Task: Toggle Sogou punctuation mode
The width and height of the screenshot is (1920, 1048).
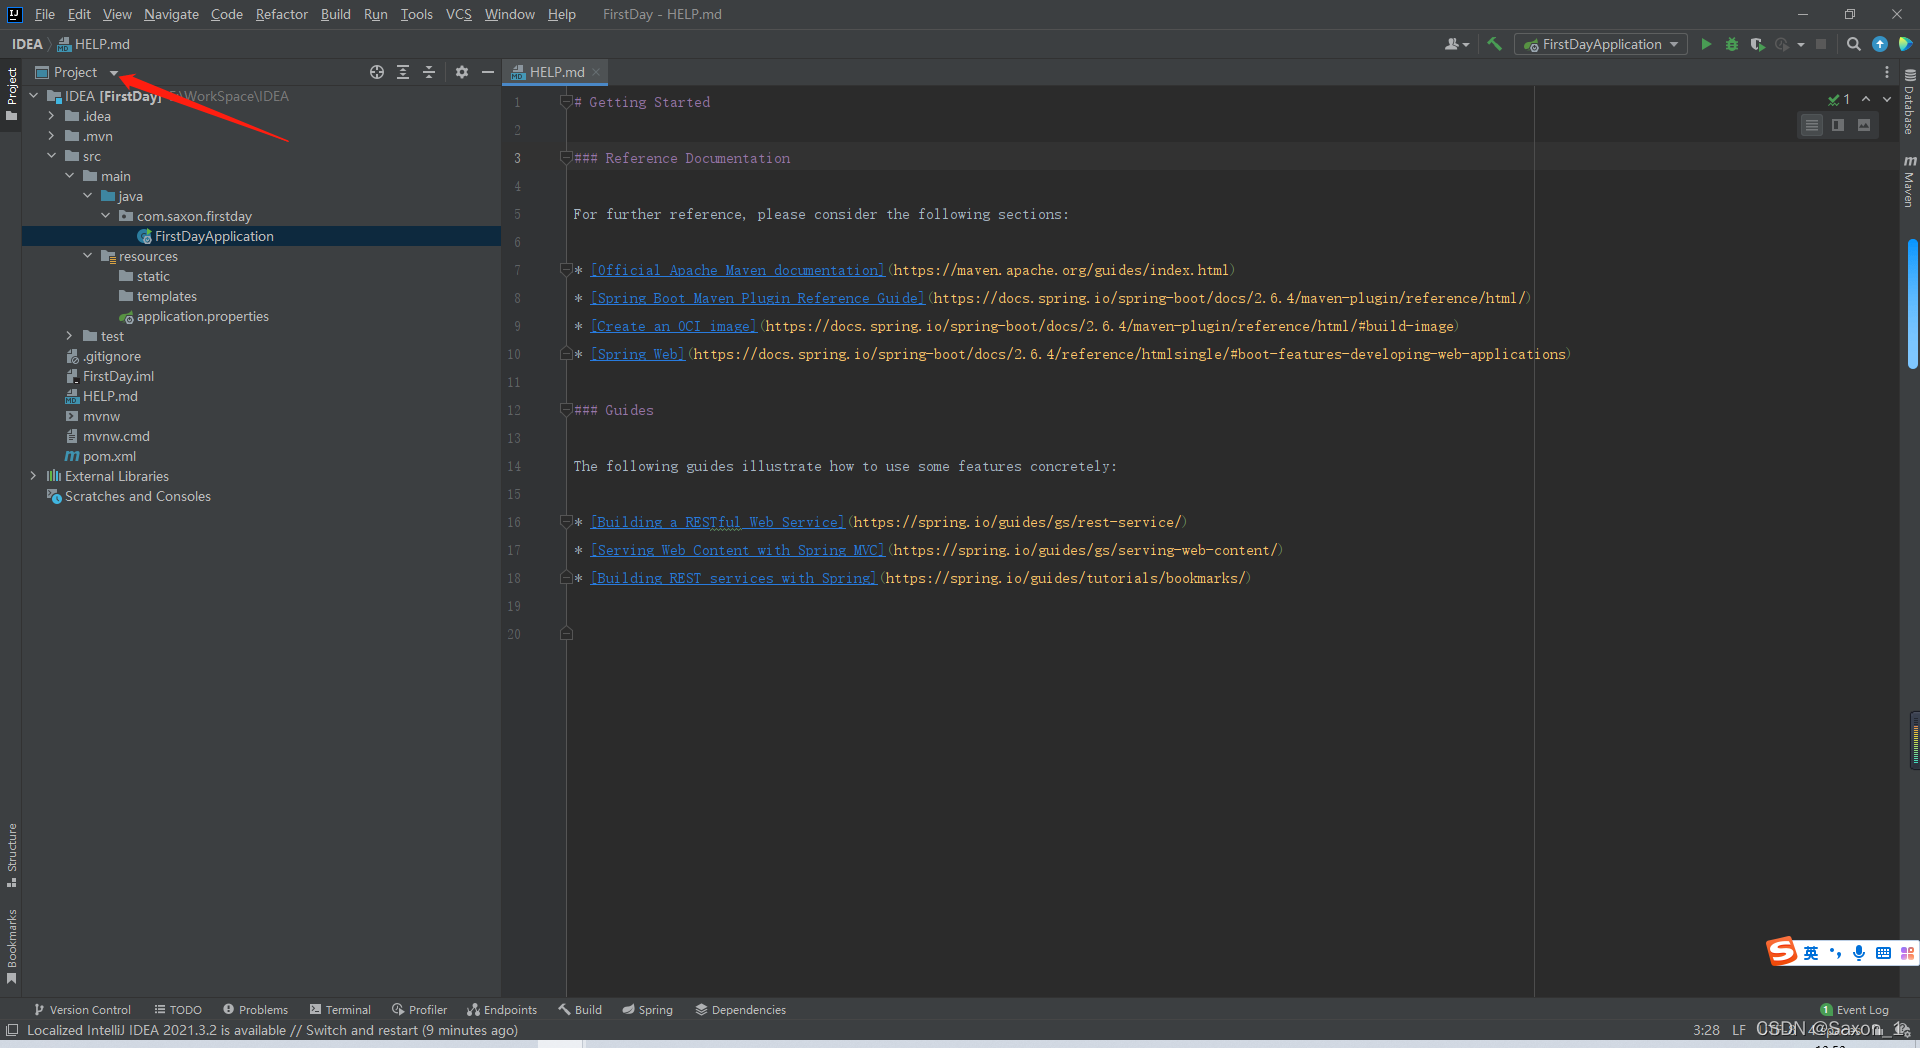Action: [x=1835, y=953]
